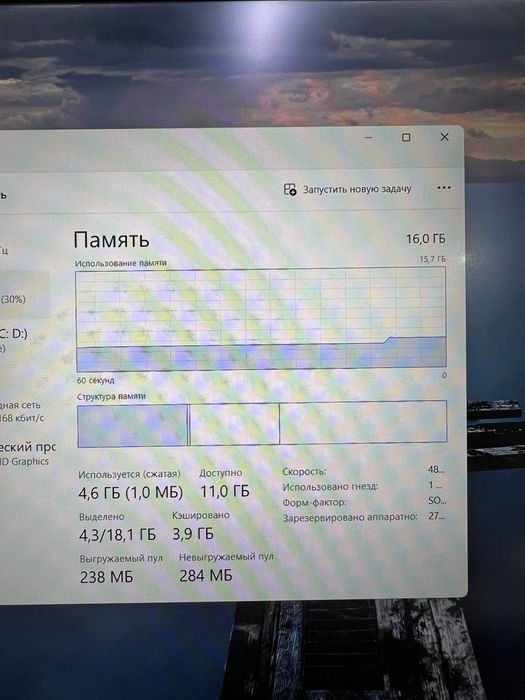This screenshot has height=700, width=525.
Task: Click the Выгружаемый пул 238 МБ value
Action: click(107, 577)
